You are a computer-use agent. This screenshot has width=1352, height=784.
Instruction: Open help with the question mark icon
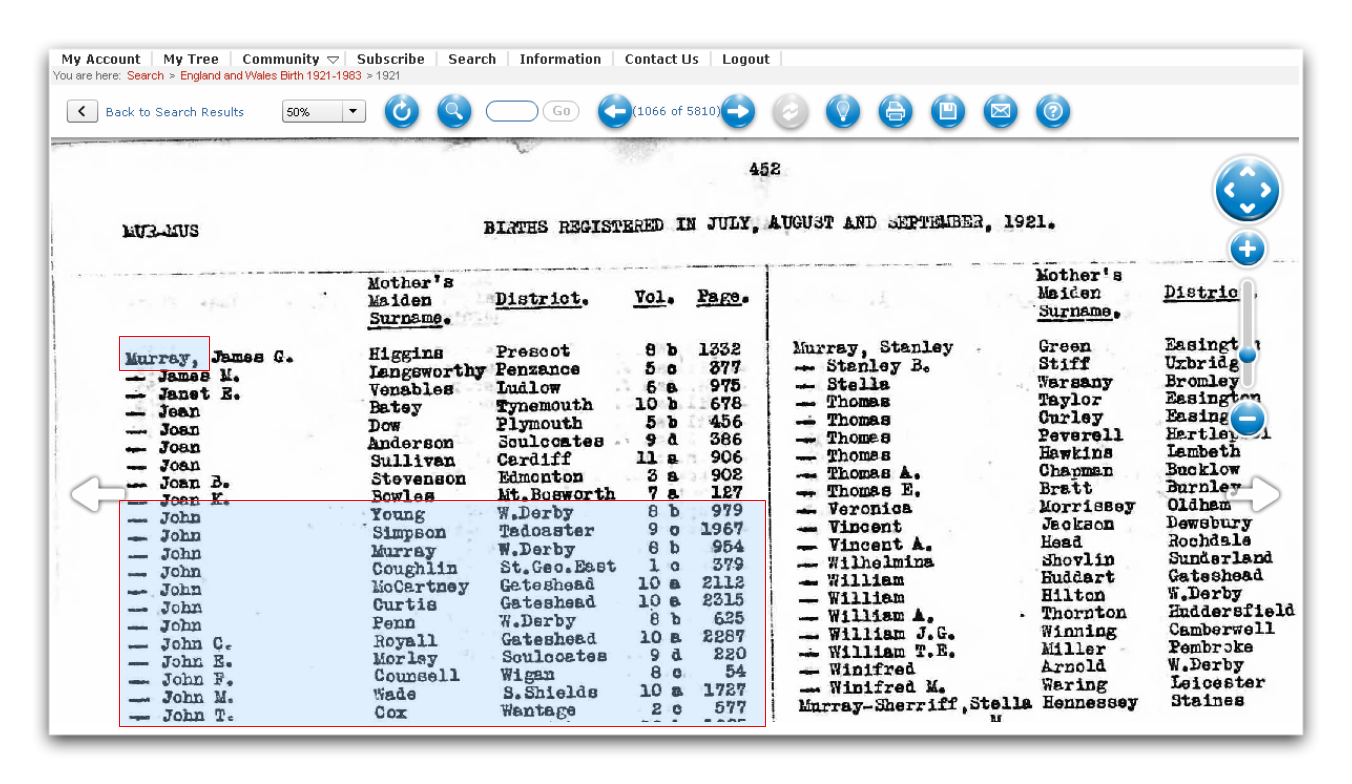tap(1053, 111)
